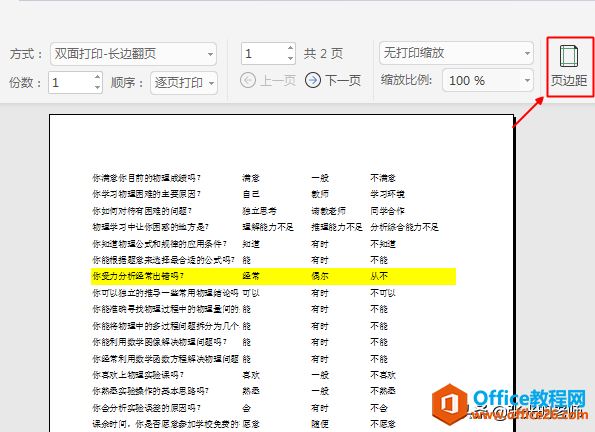Click cell 偶尔 in the highlighted row

320,276
